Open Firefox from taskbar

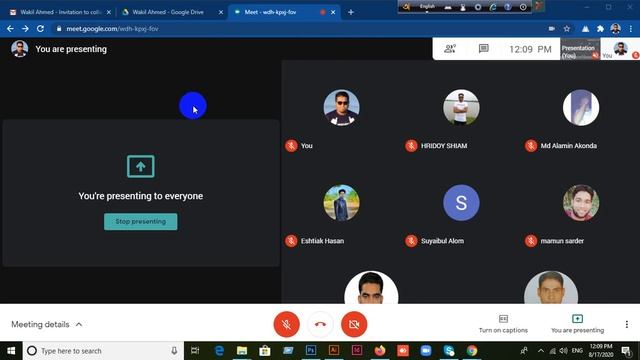(380, 351)
